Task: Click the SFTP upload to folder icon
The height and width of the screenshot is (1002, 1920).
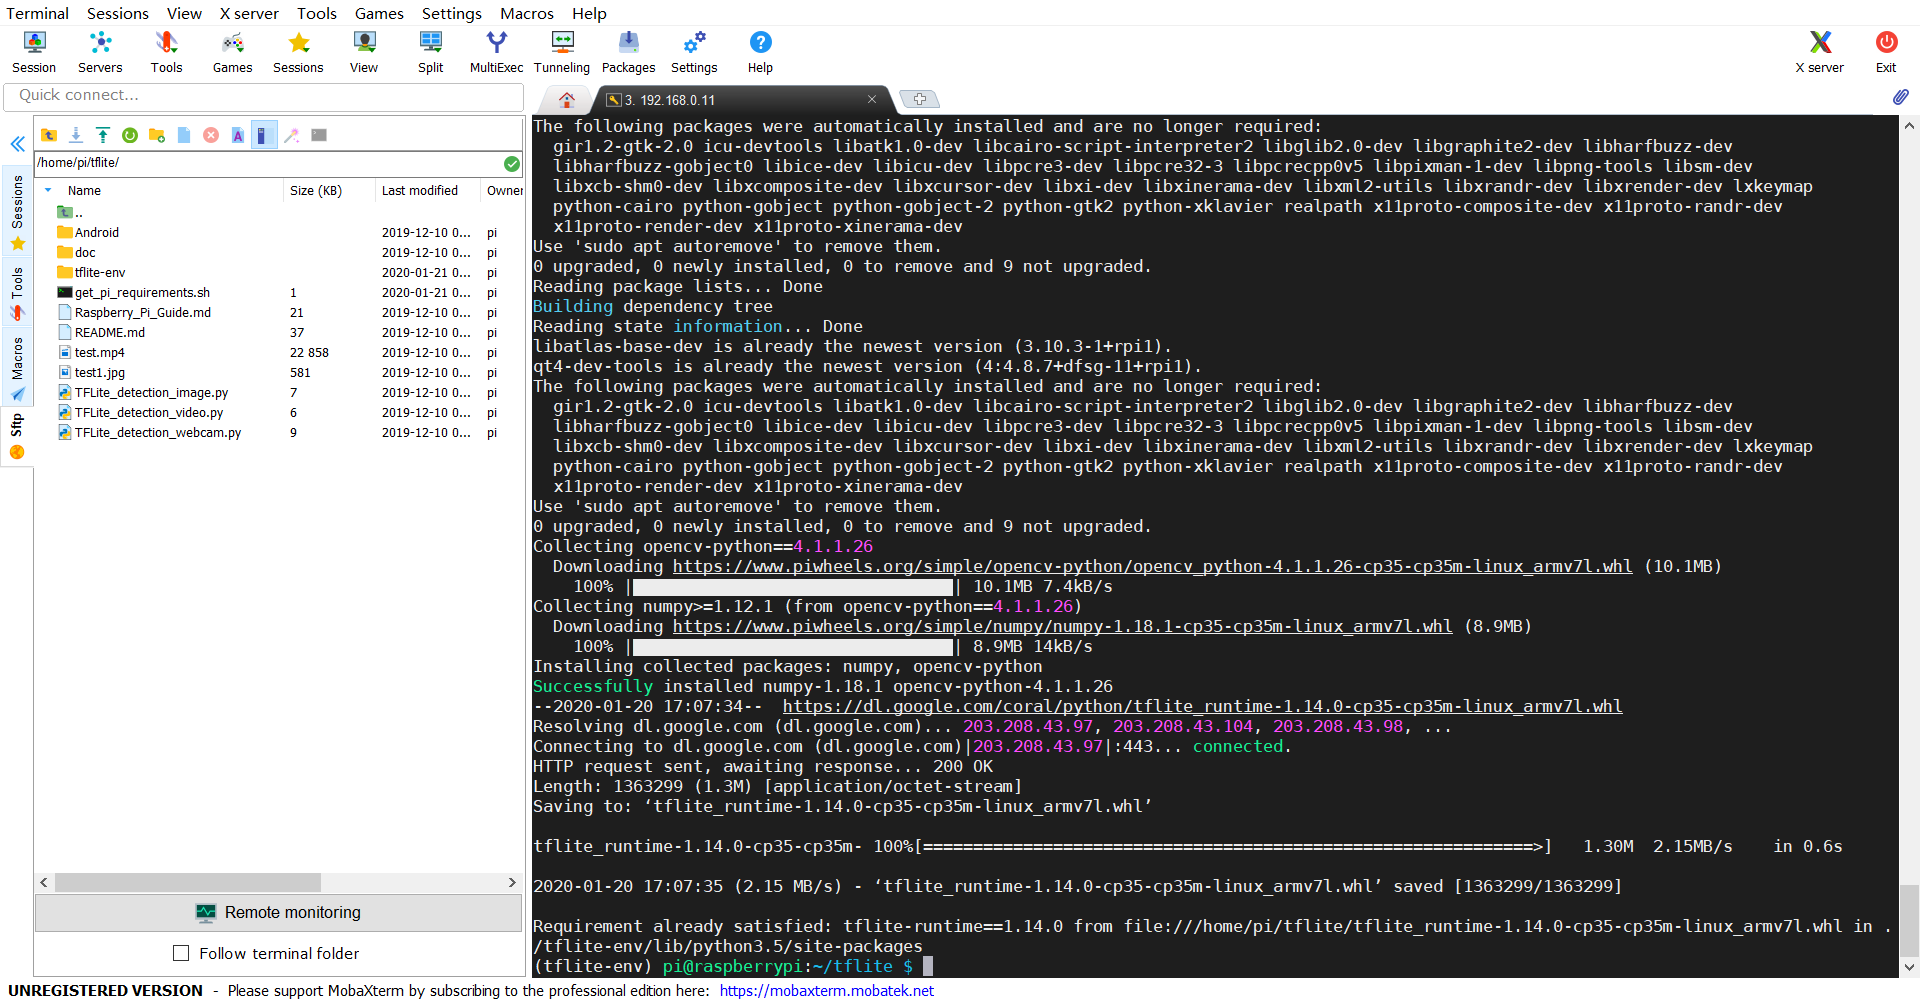Action: [103, 135]
